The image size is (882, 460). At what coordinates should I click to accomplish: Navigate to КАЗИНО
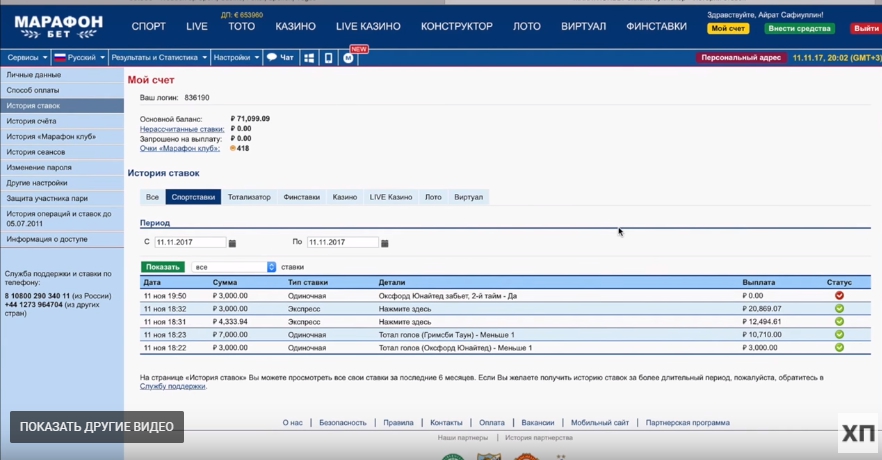pos(295,26)
